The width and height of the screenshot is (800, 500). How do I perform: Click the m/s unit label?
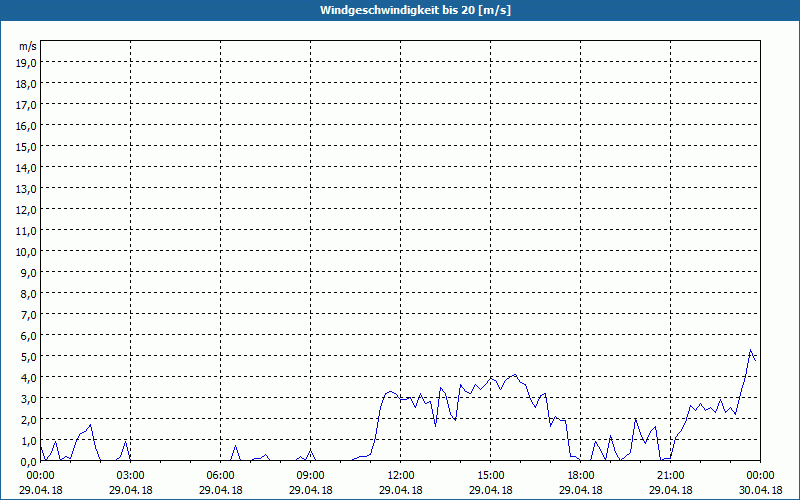[28, 46]
